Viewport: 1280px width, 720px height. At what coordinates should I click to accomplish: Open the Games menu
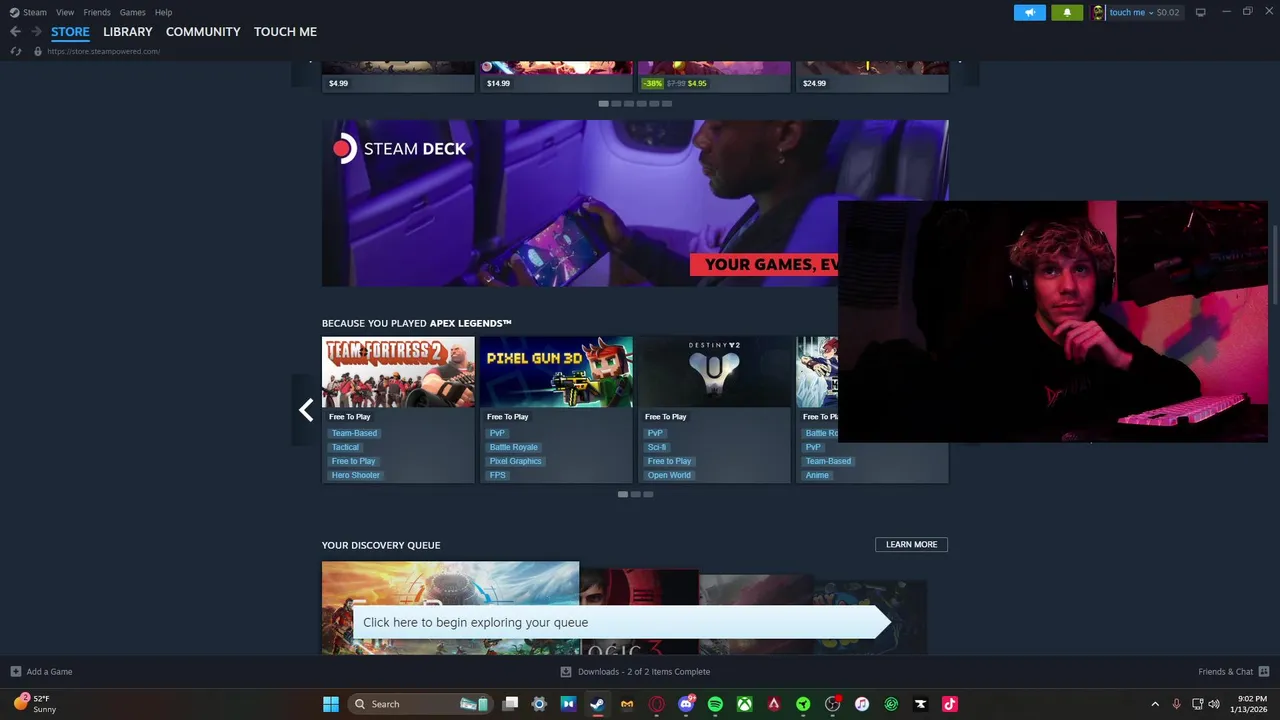(132, 12)
